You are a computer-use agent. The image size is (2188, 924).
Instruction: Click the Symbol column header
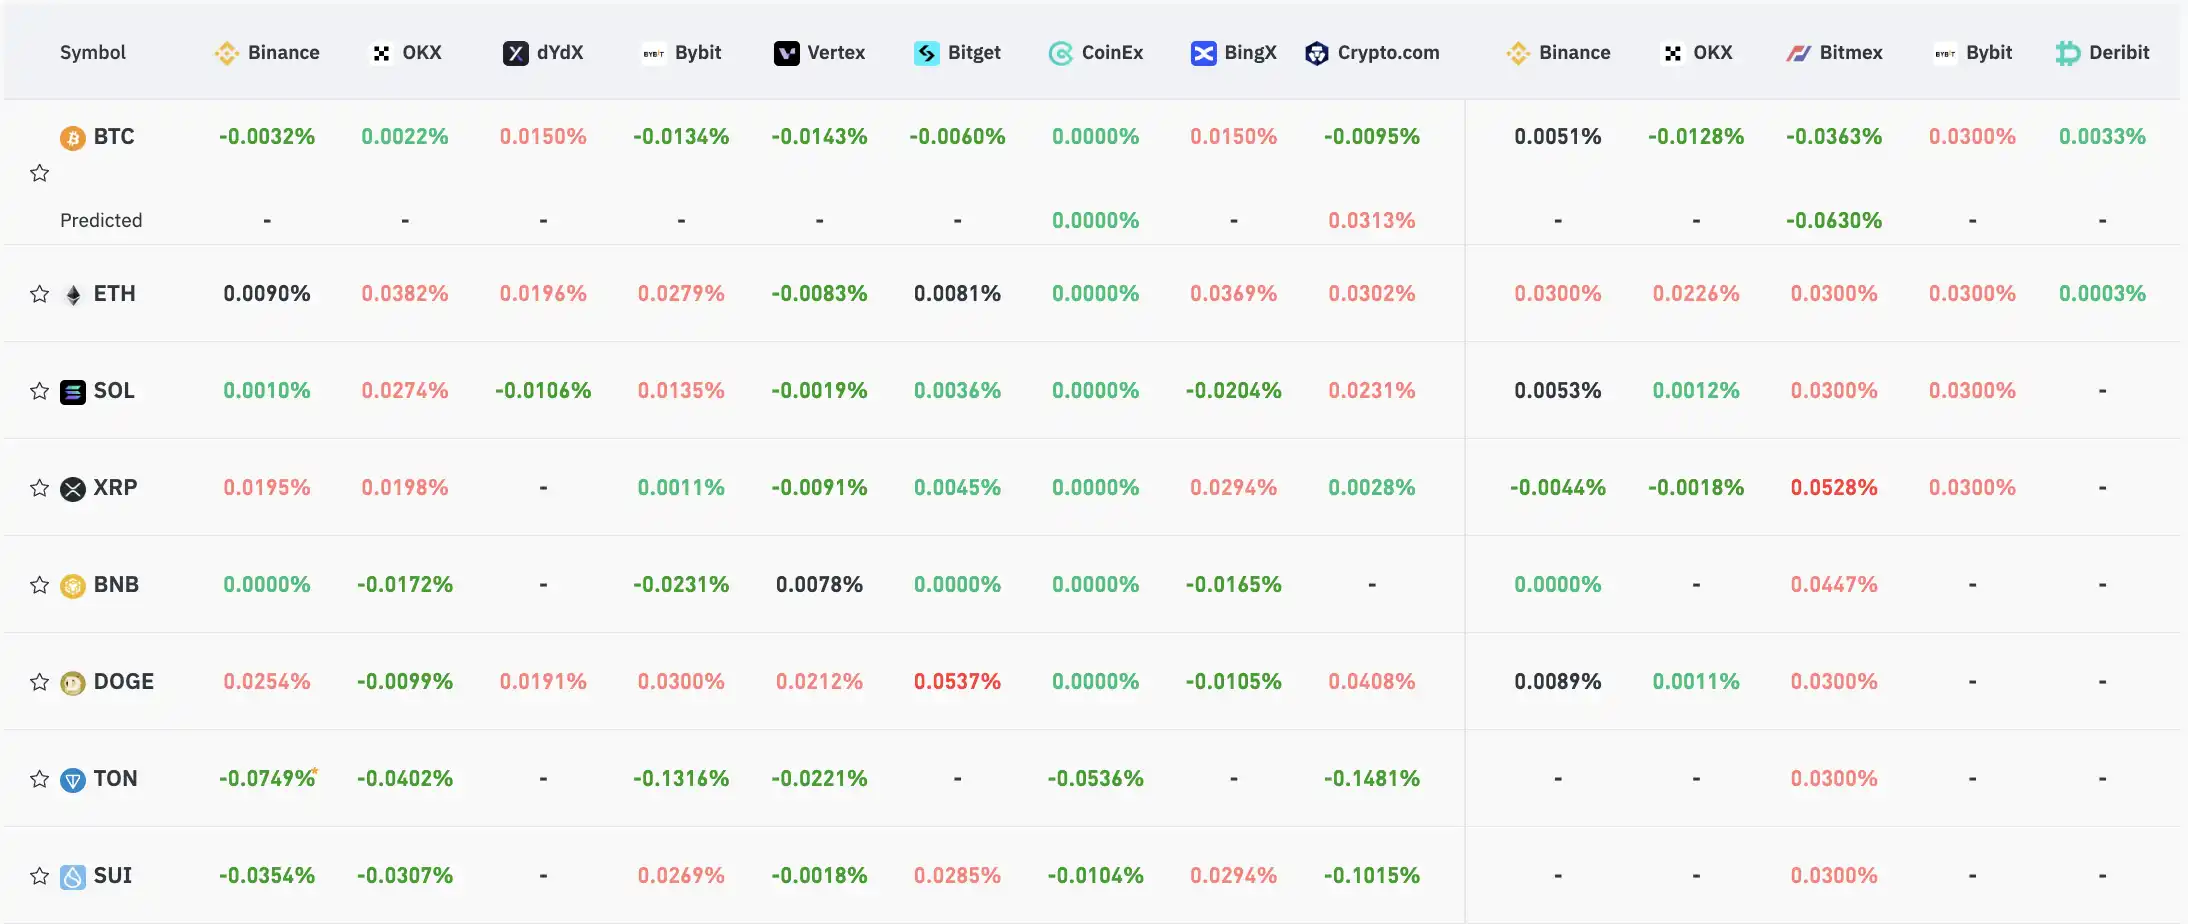click(x=92, y=53)
